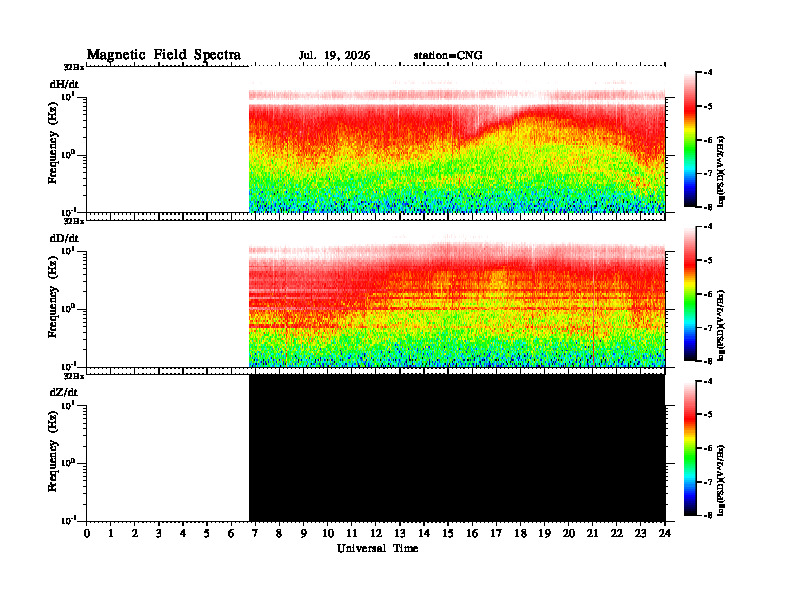Click the '-4' tick on dD/dt color bar
Image resolution: width=792 pixels, height=612 pixels.
708,227
